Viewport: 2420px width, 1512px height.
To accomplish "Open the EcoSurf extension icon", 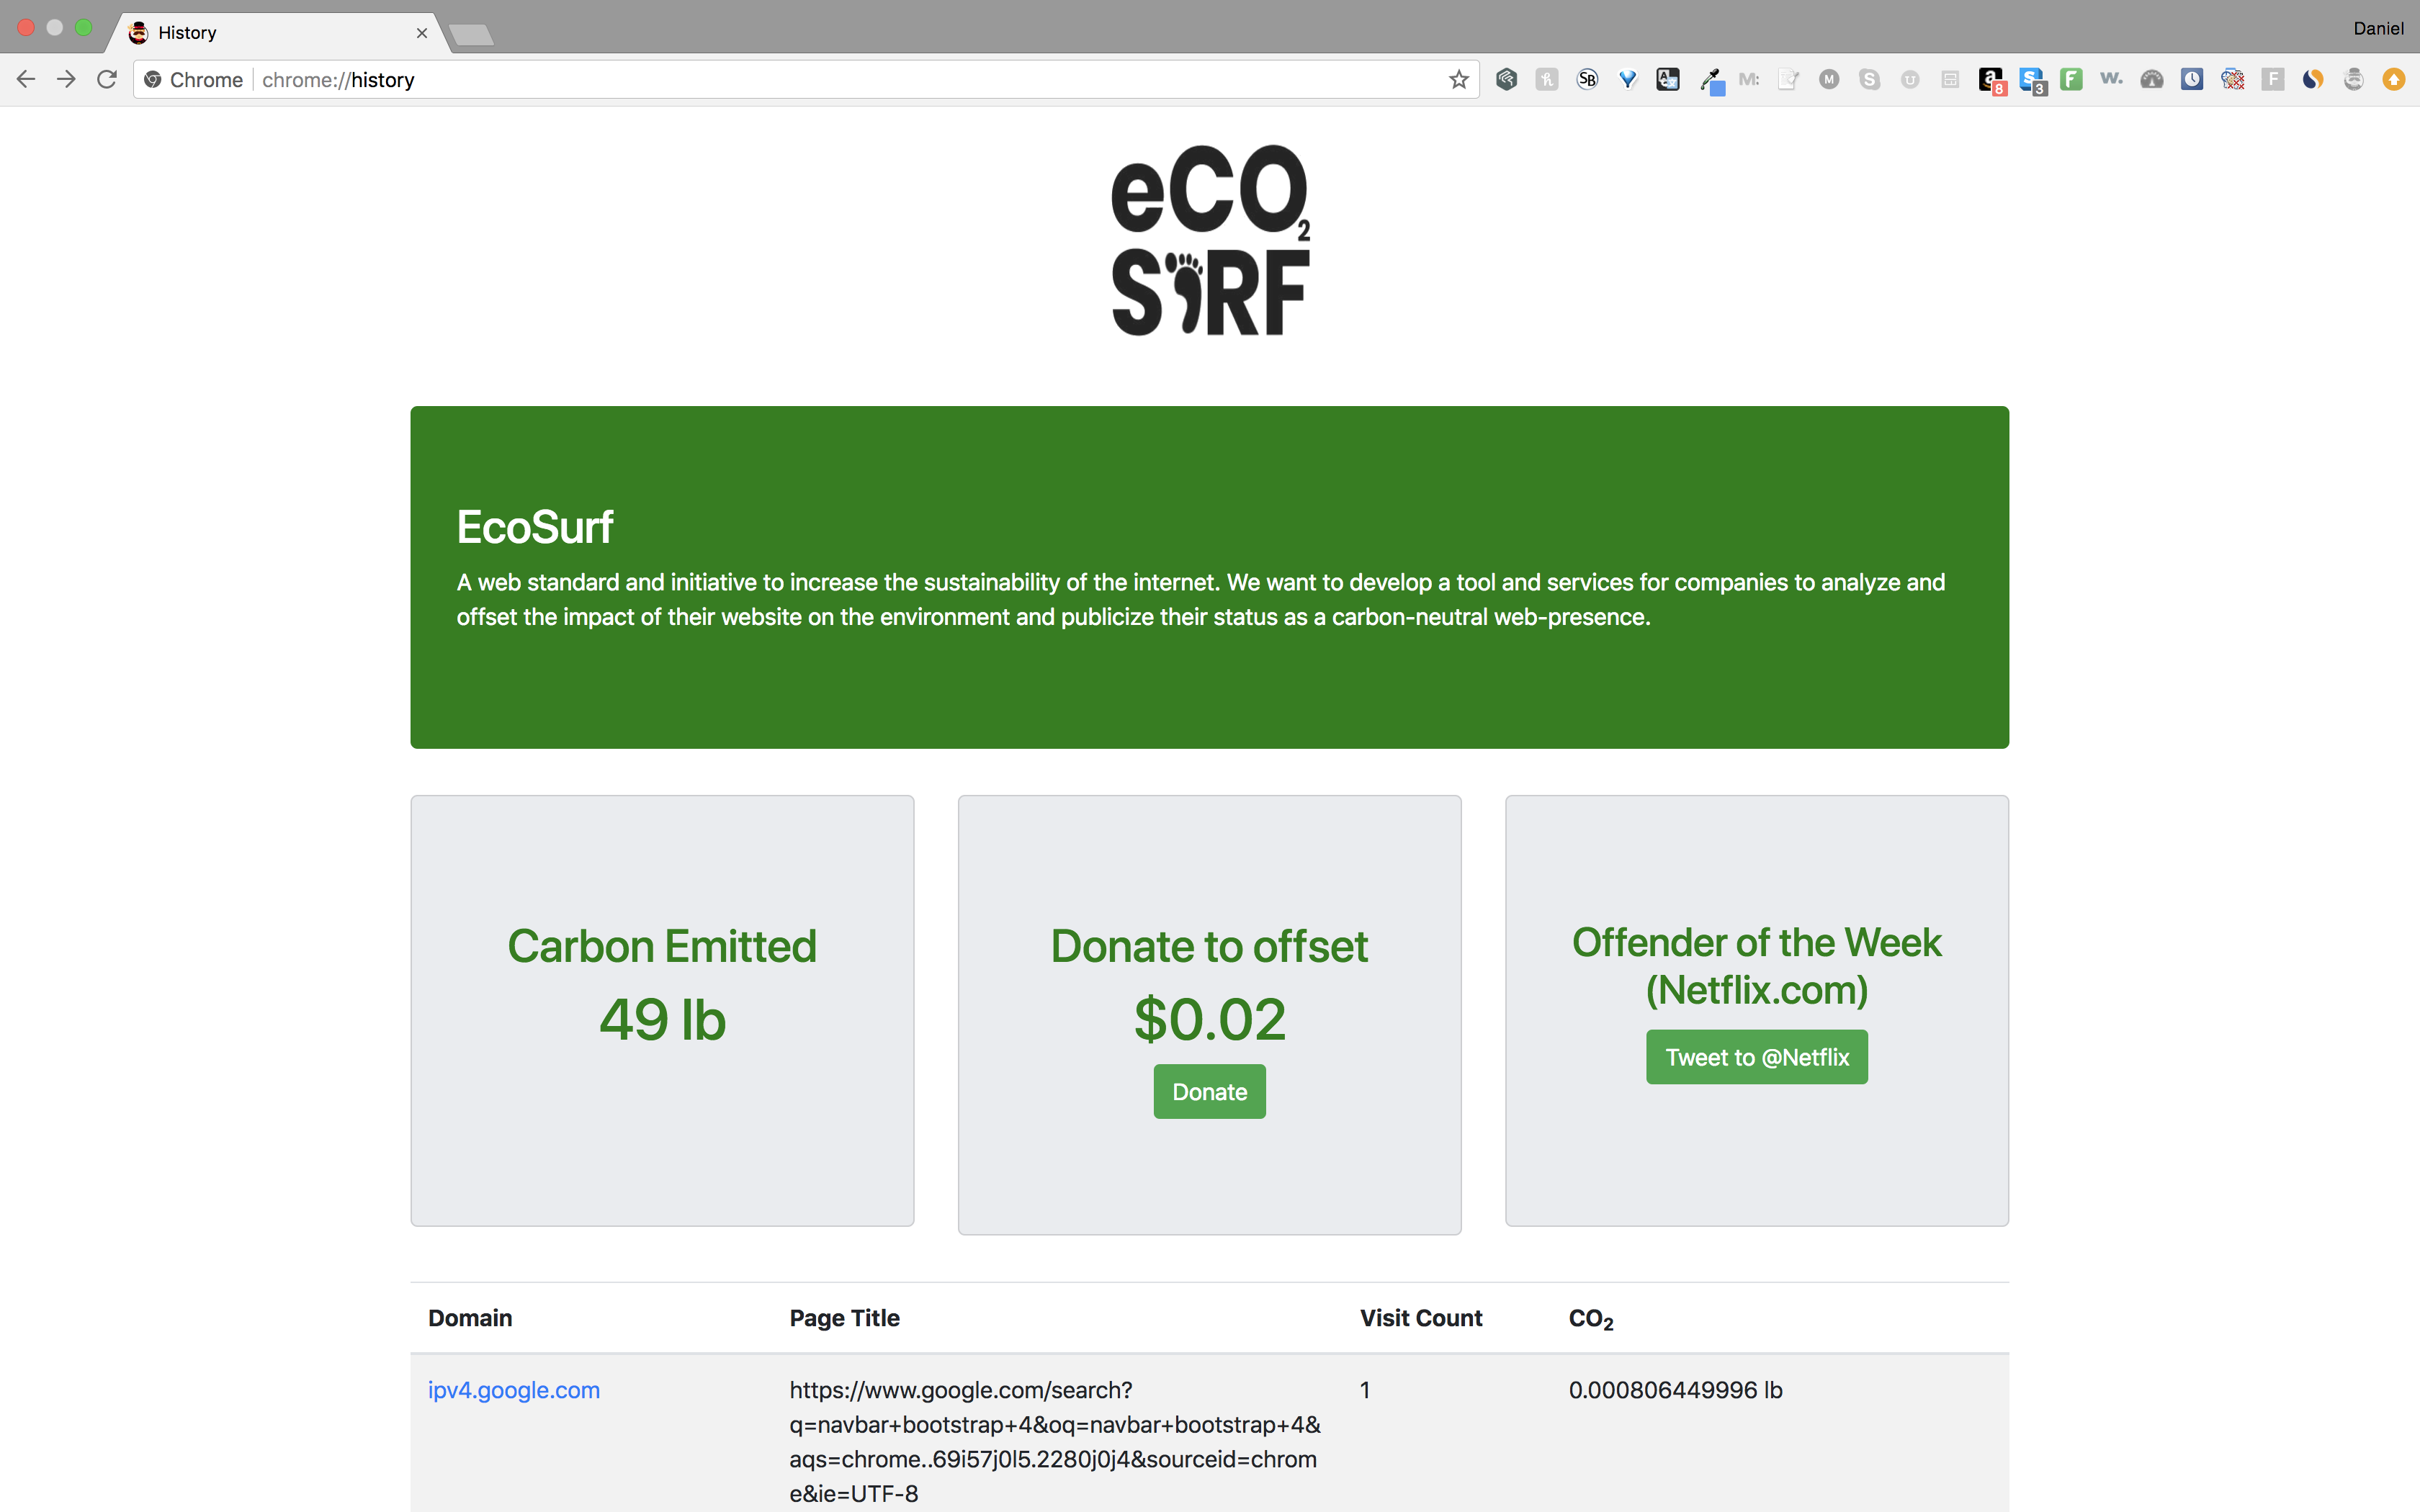I will pyautogui.click(x=2355, y=79).
